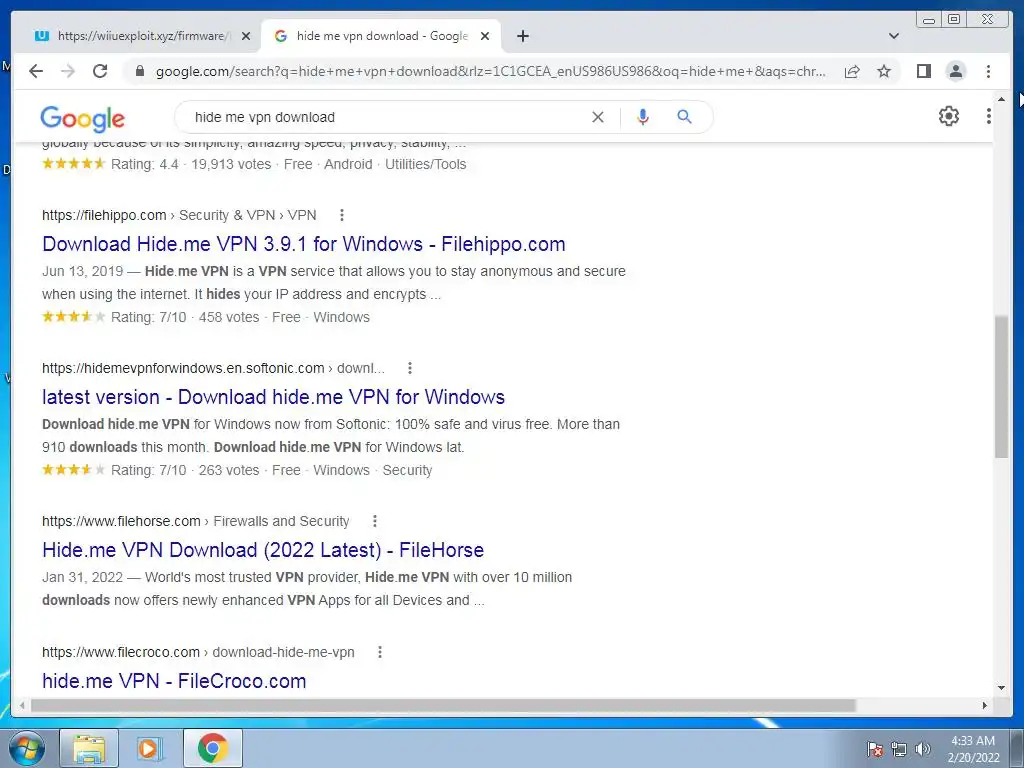Open the Action Center flag tray icon
This screenshot has height=768, width=1024.
pyautogui.click(x=874, y=749)
